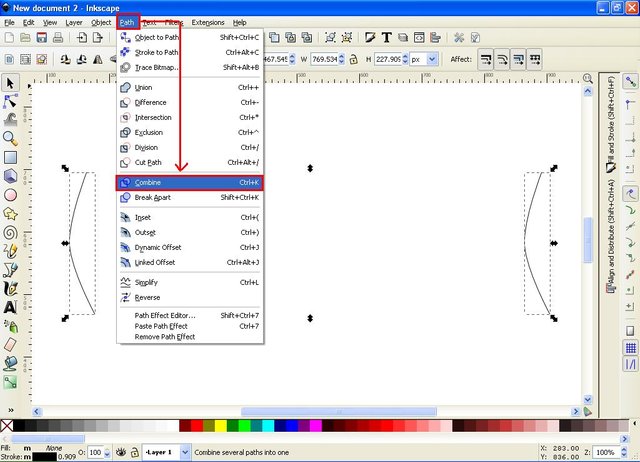Click the W width spinner arrows
Image resolution: width=640 pixels, height=462 pixels.
click(x=342, y=60)
